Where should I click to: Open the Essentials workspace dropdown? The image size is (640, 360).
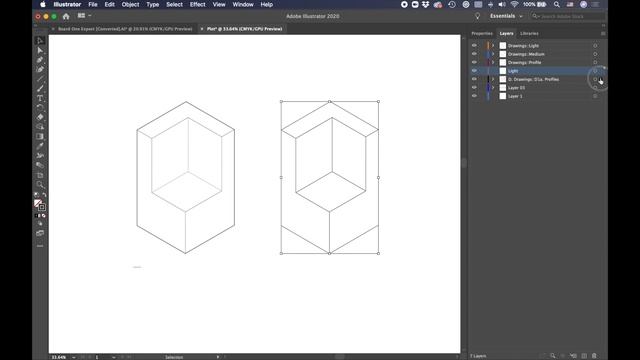coord(506,16)
